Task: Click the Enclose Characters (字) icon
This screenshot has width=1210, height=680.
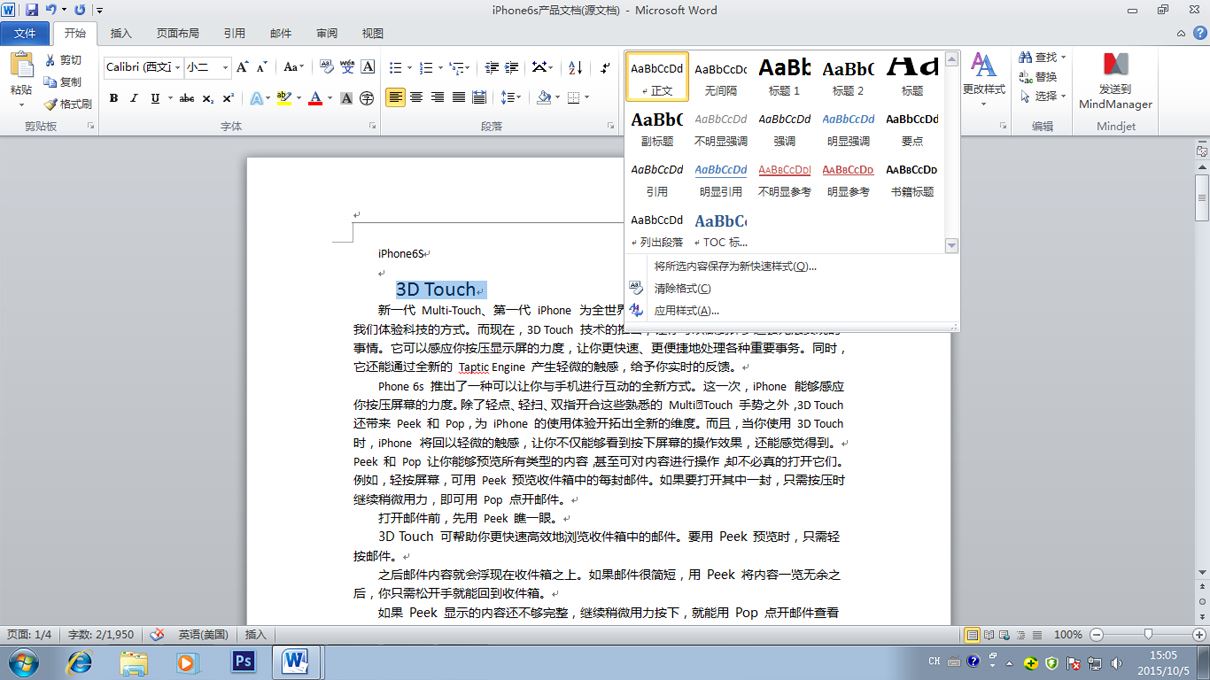Action: tap(367, 98)
